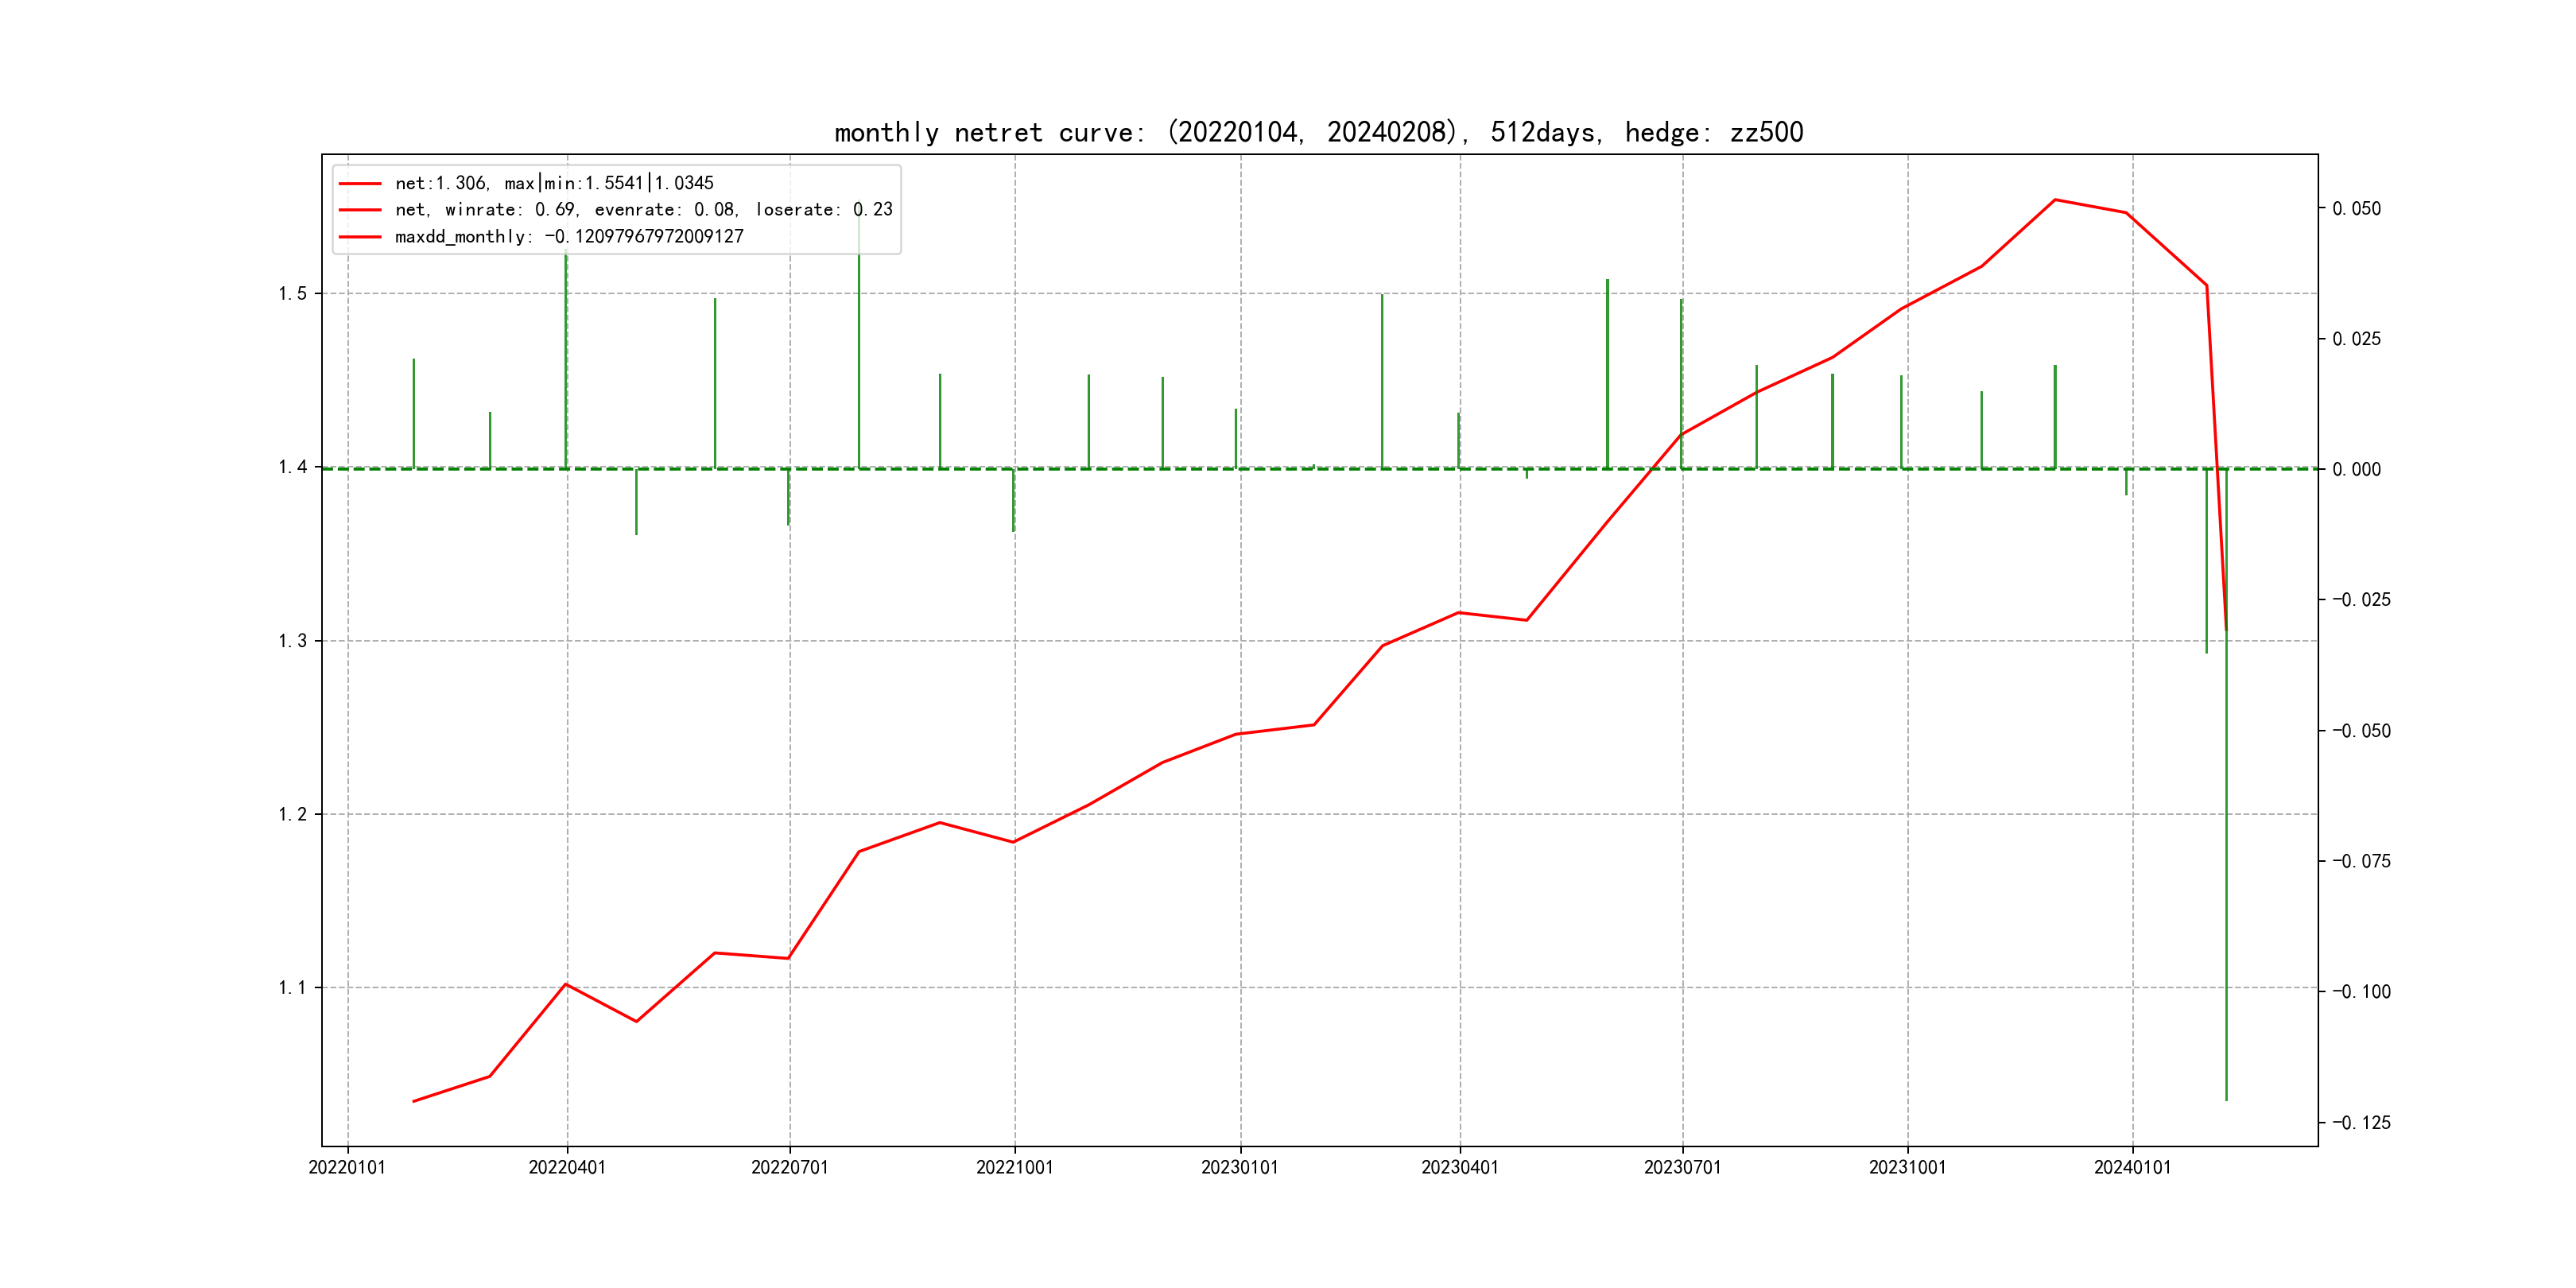Click the 20231001 x-axis tick label
Screen dimensions: 2576x1288
click(x=1907, y=1168)
